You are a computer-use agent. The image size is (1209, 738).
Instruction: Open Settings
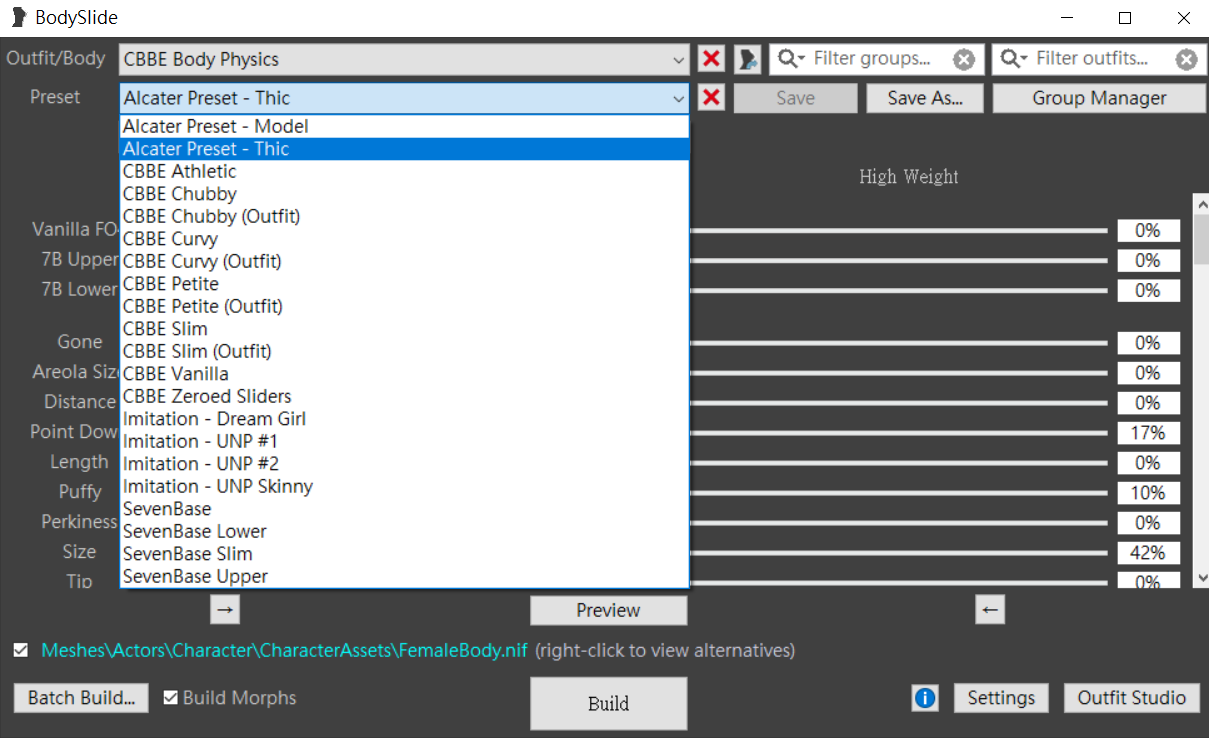point(1001,698)
